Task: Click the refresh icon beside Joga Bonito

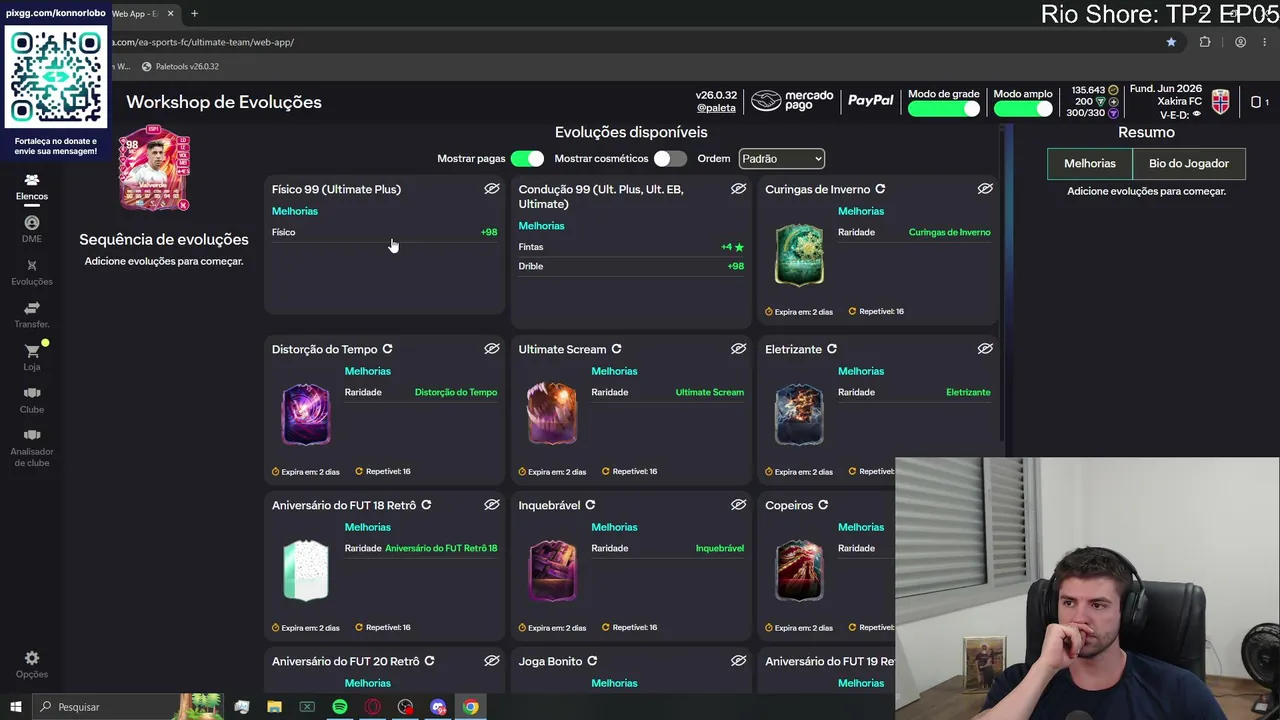Action: (592, 661)
